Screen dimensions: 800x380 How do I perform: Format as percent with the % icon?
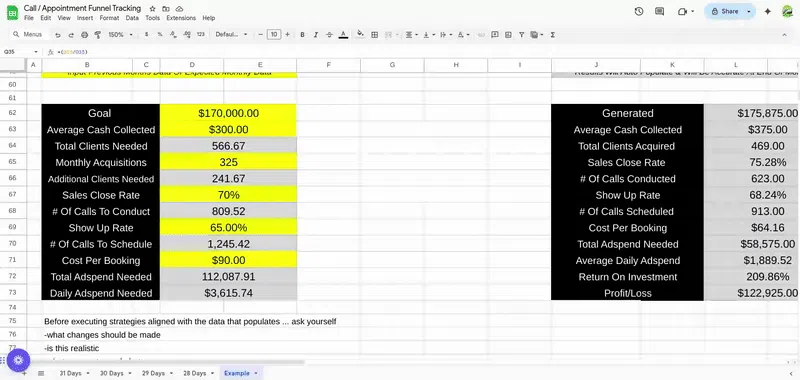160,35
